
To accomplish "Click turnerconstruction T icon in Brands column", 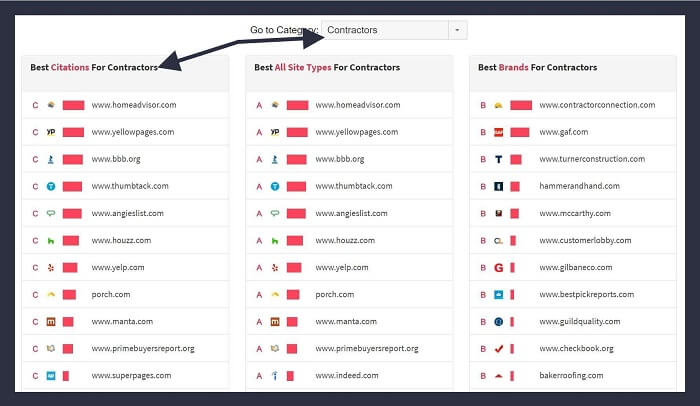I will coord(499,159).
